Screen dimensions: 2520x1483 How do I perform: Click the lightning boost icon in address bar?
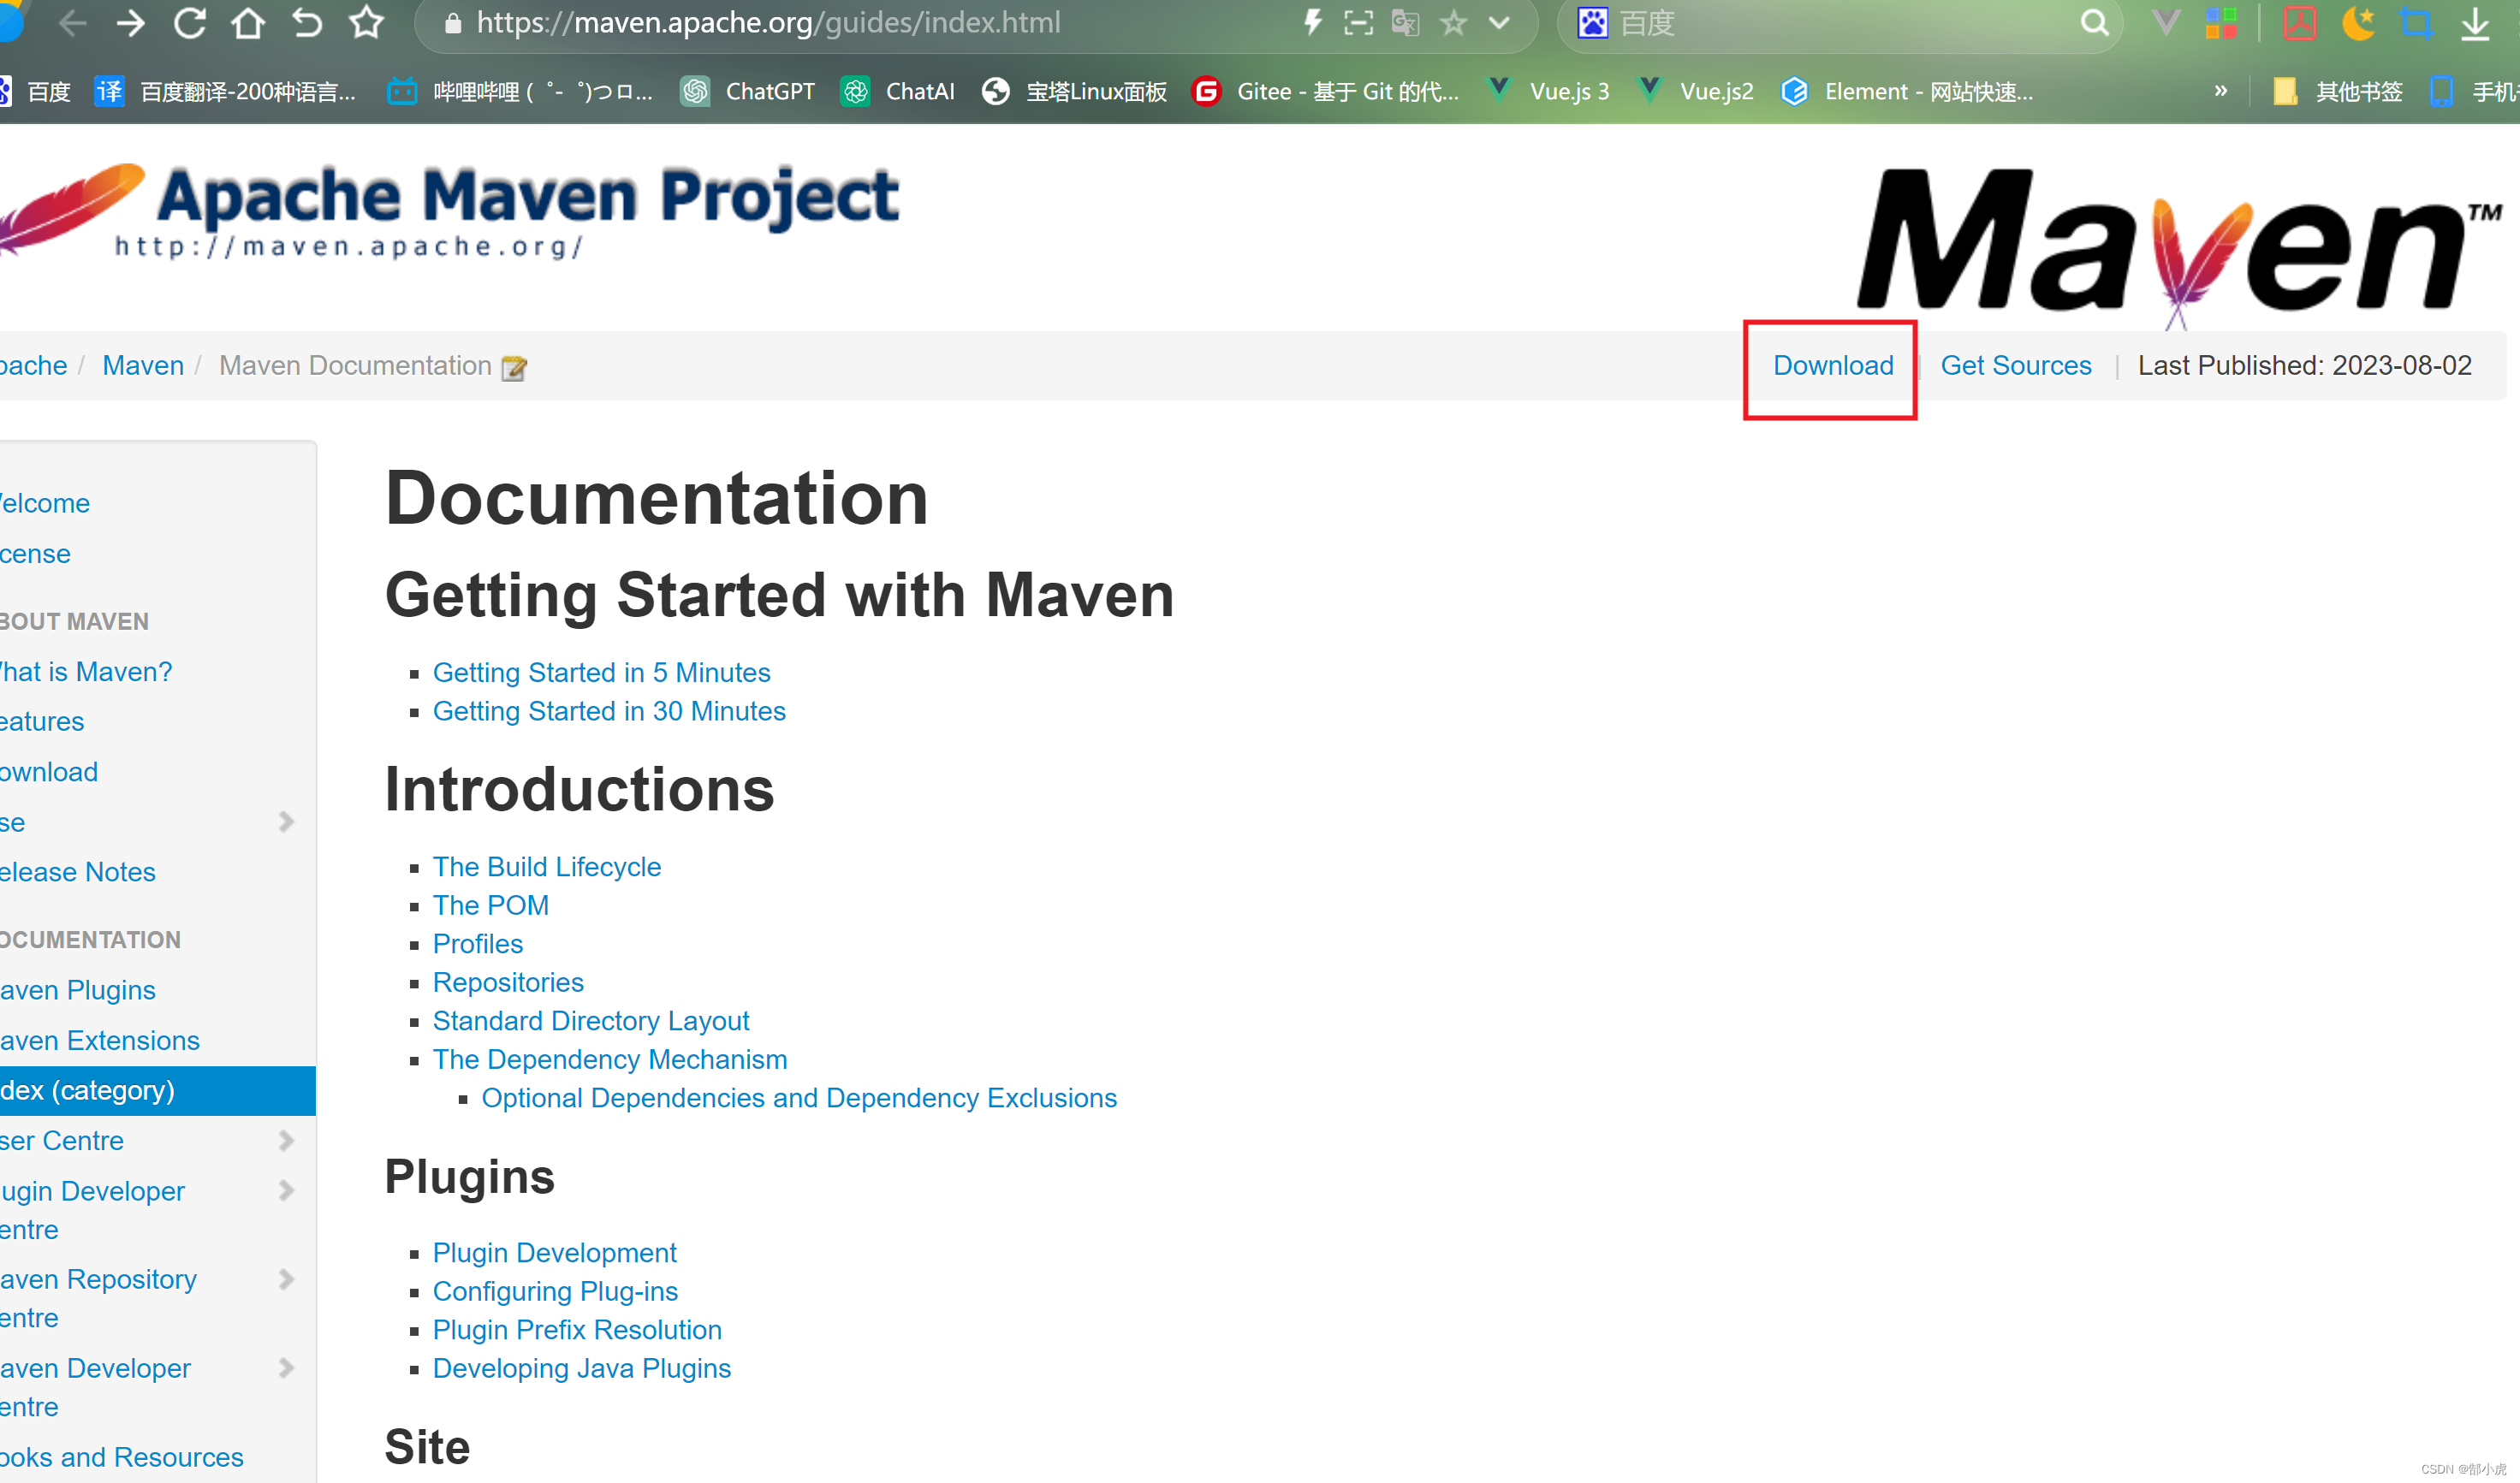click(x=1313, y=24)
